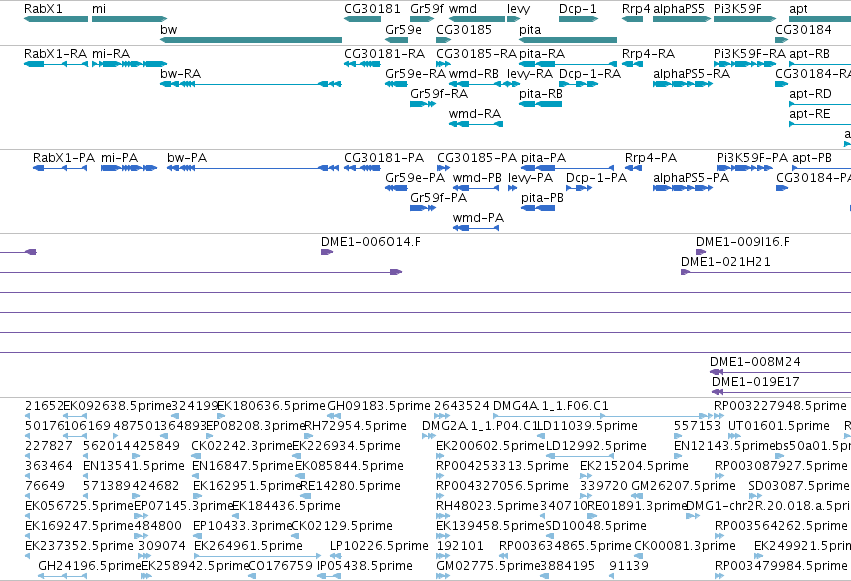Select the pita-RA transcript label
The height and width of the screenshot is (581, 851).
[542, 54]
